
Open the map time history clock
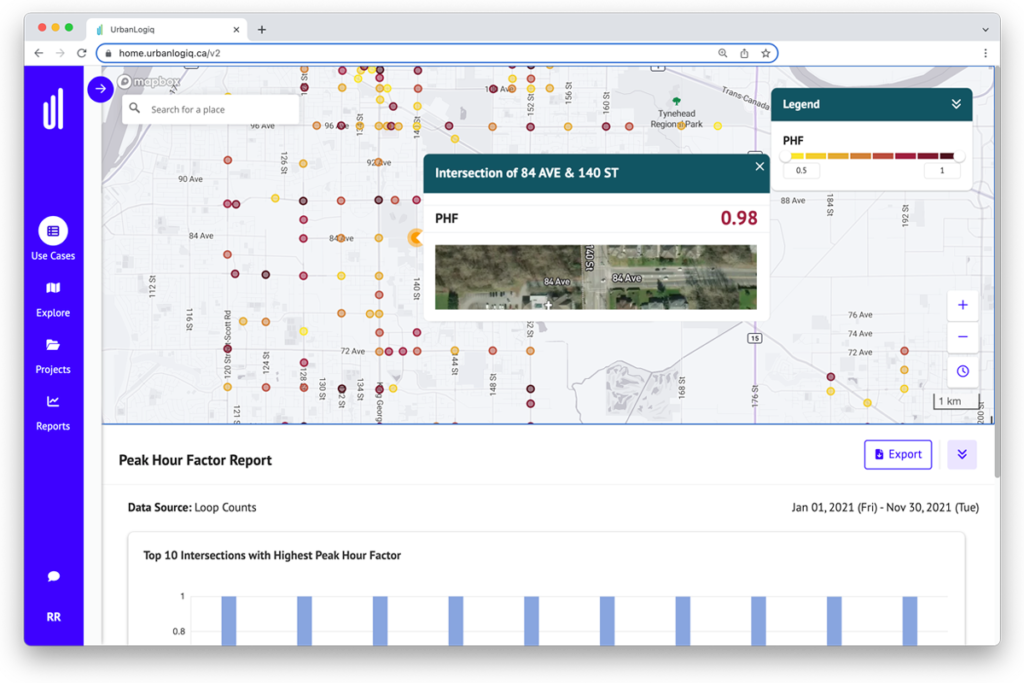tap(962, 371)
